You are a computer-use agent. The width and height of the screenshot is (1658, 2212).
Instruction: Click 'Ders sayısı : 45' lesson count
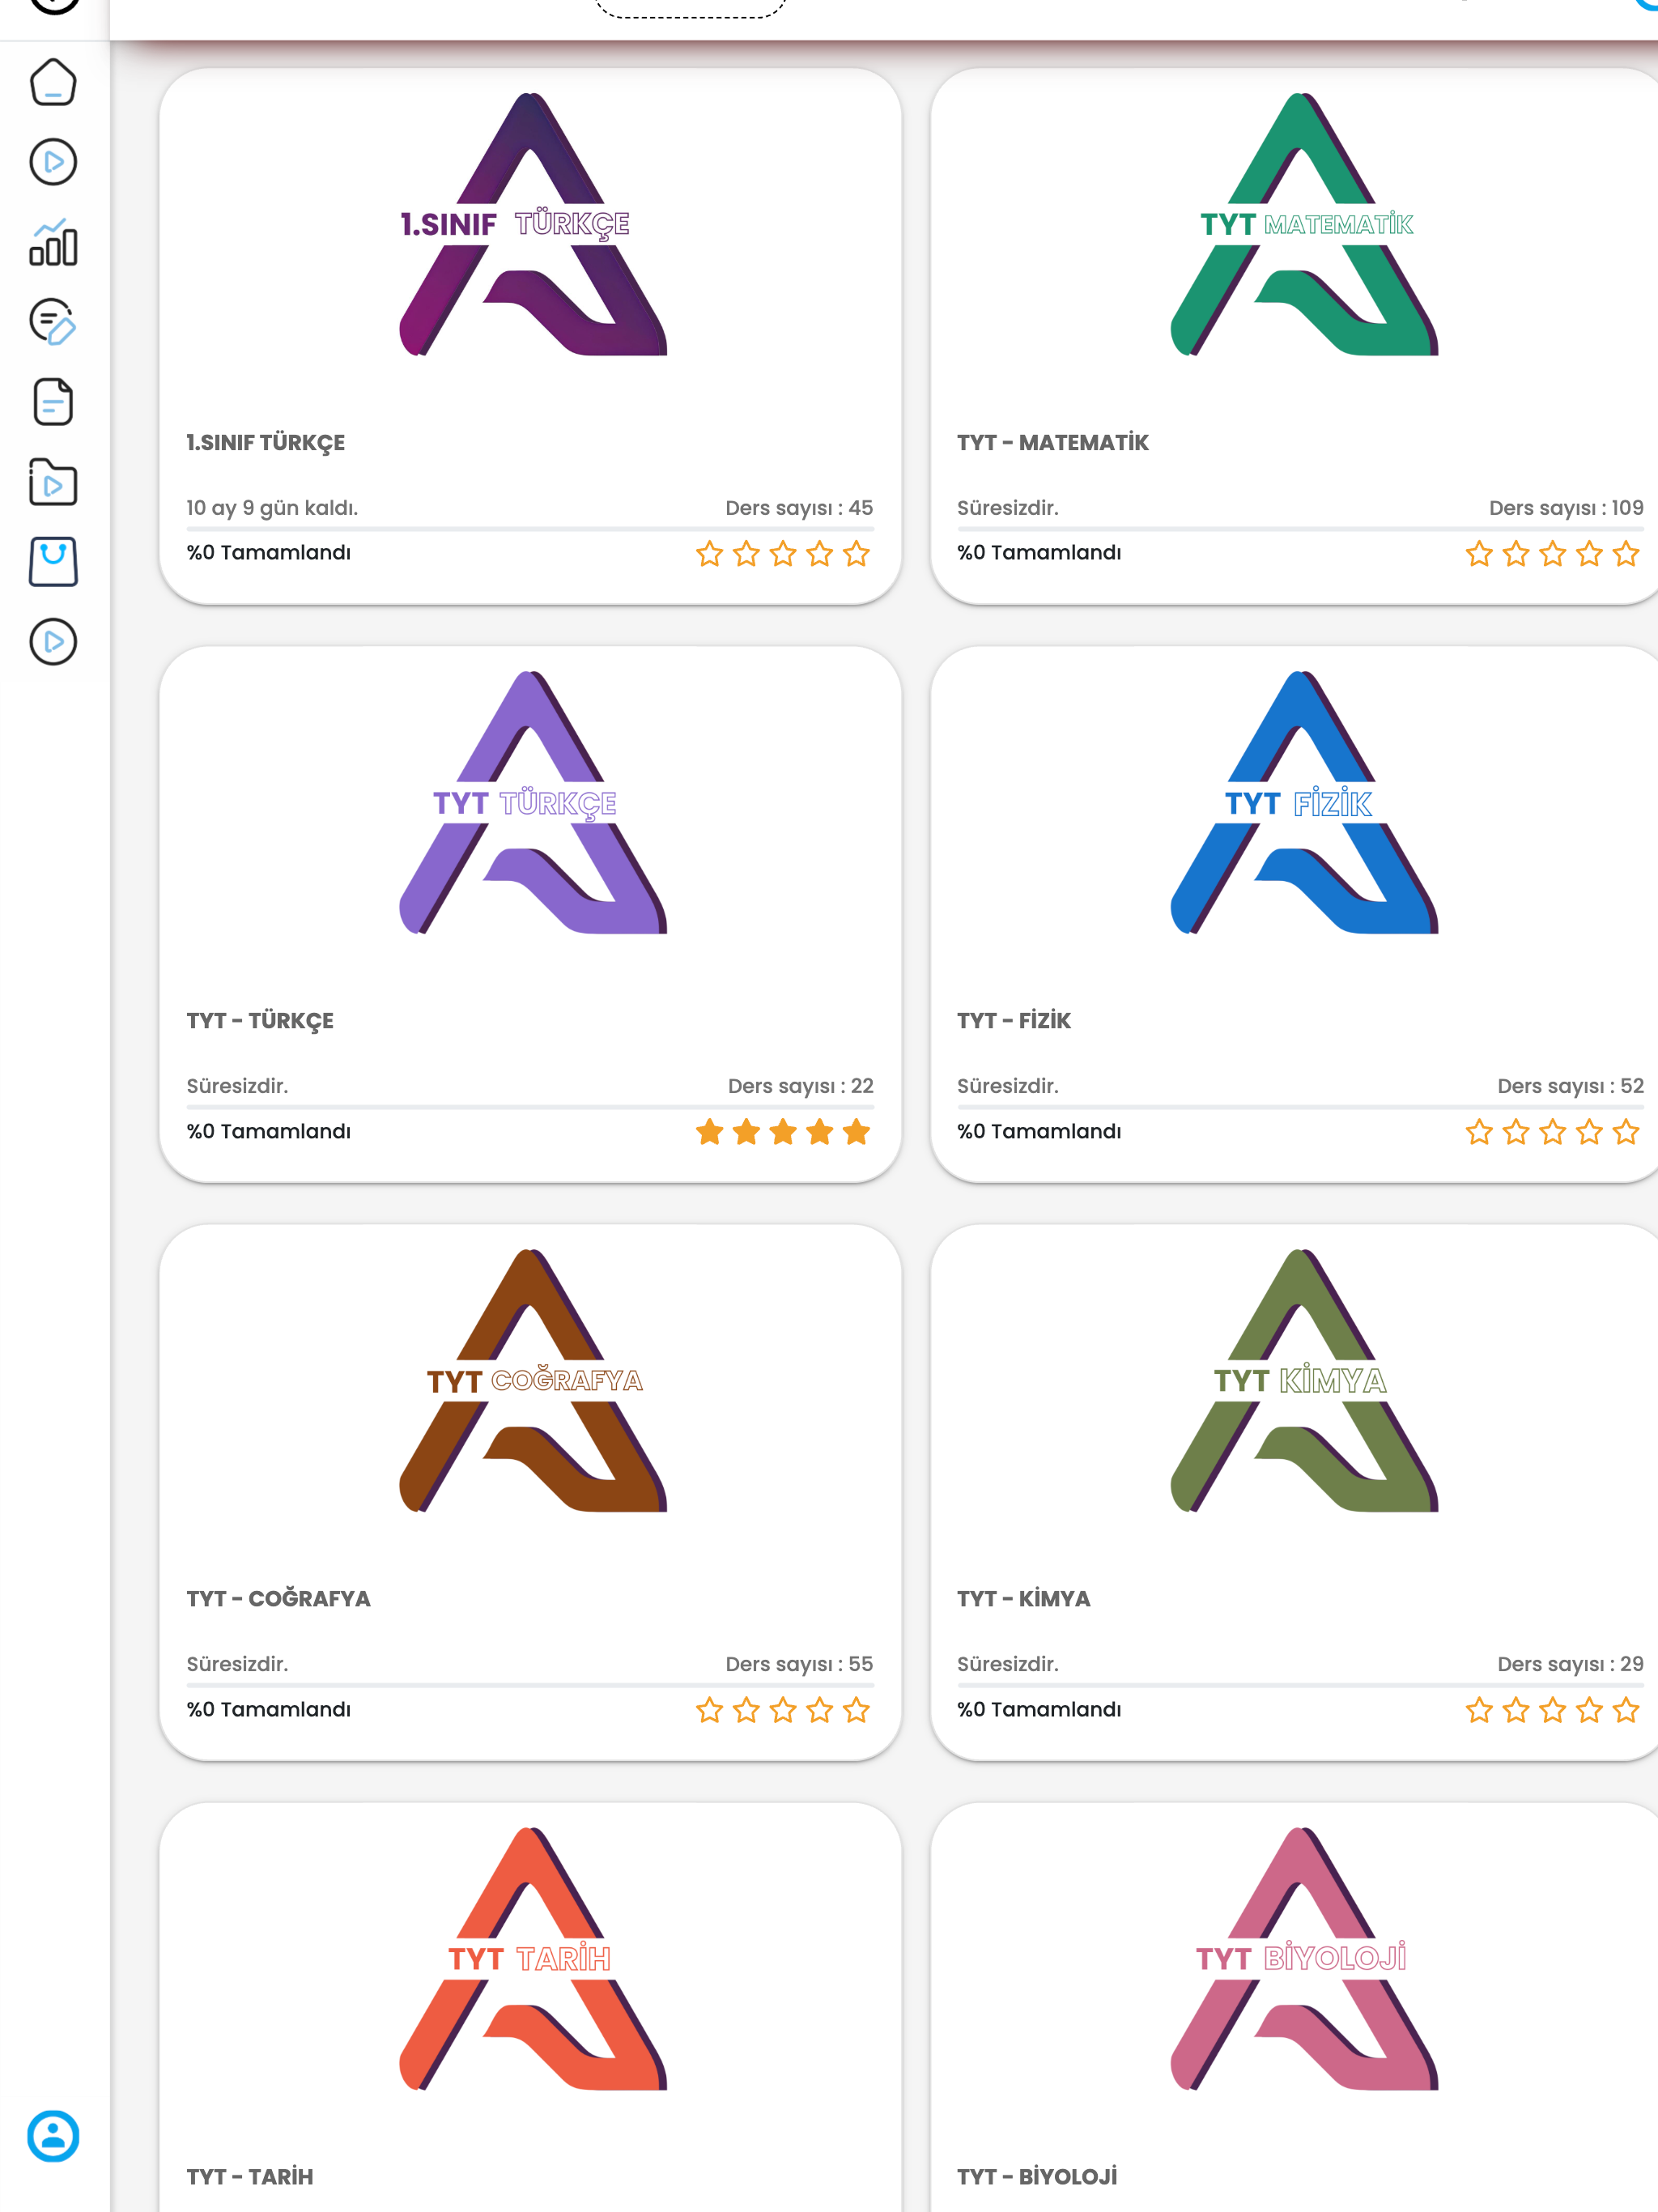(x=799, y=508)
